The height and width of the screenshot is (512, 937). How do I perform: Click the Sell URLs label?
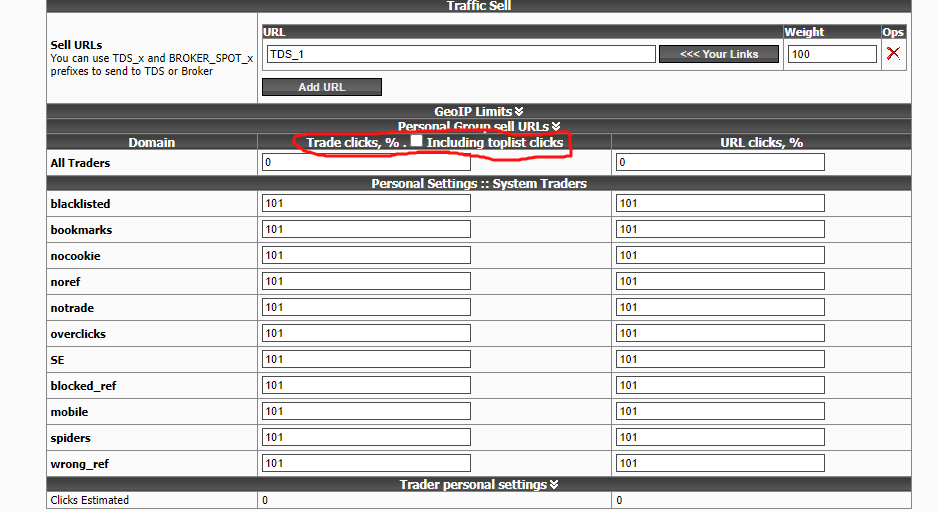pyautogui.click(x=76, y=45)
